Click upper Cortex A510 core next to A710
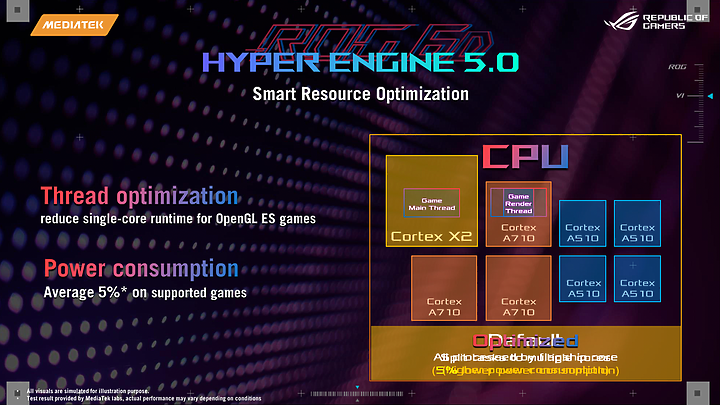Image resolution: width=720 pixels, height=405 pixels. point(583,224)
